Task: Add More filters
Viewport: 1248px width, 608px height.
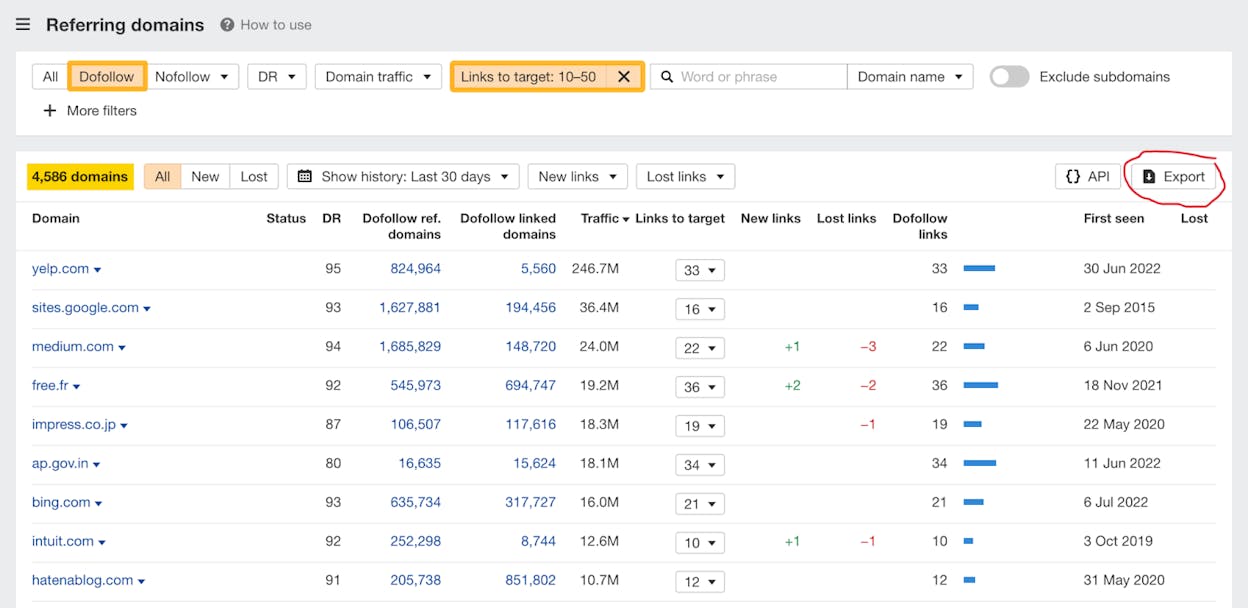Action: [x=90, y=111]
